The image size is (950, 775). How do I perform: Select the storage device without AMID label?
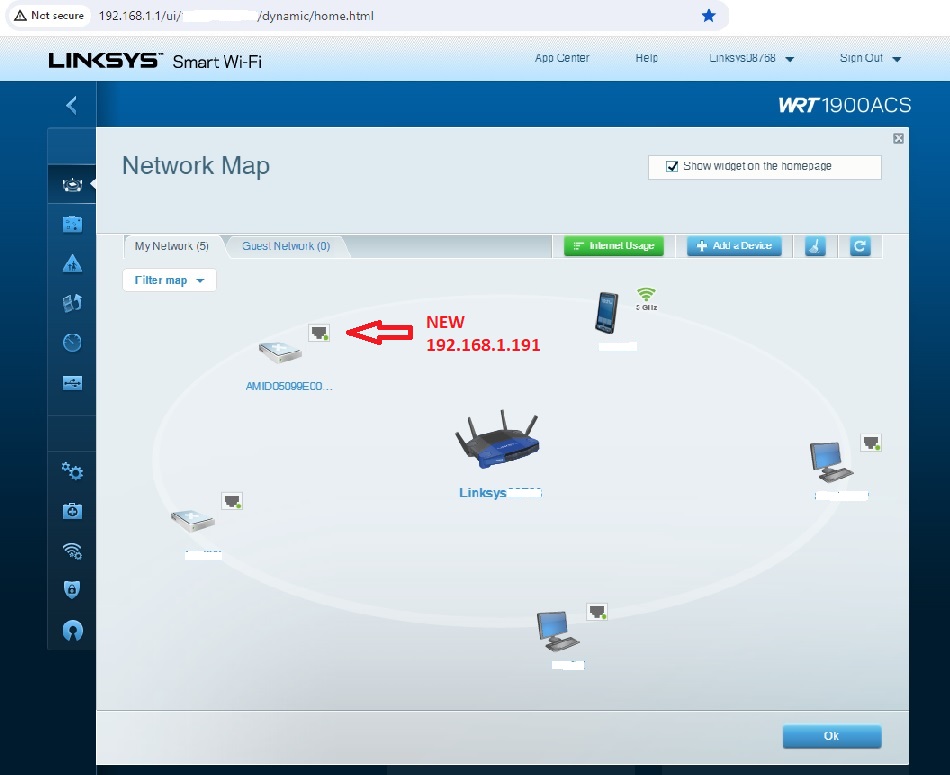(x=193, y=521)
